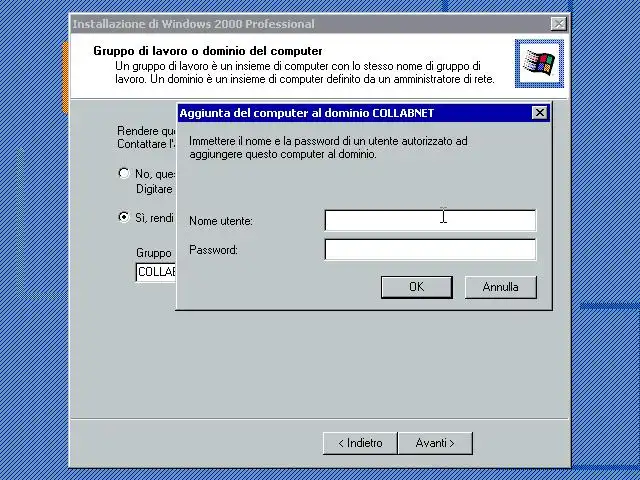Image resolution: width=640 pixels, height=480 pixels.
Task: Cancel the dialog with Annulla
Action: click(500, 287)
